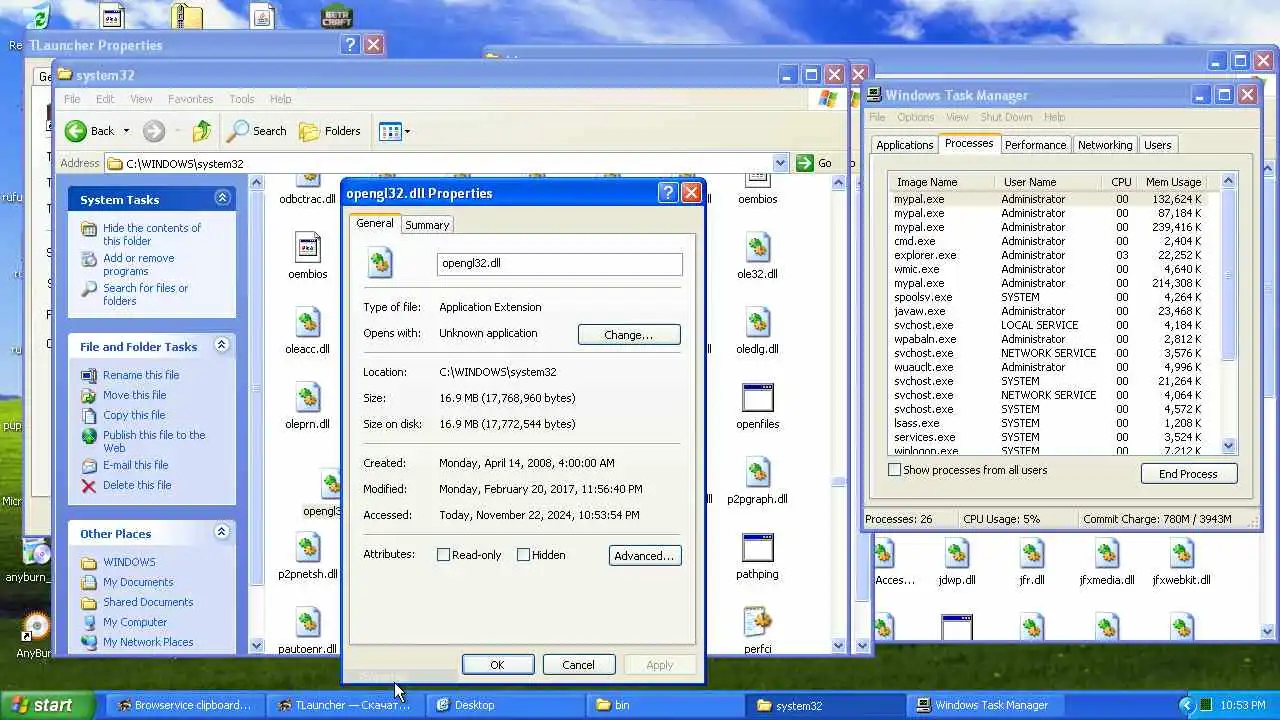The height and width of the screenshot is (720, 1280).
Task: Sort processes by Mem Usage column header
Action: tap(1173, 182)
